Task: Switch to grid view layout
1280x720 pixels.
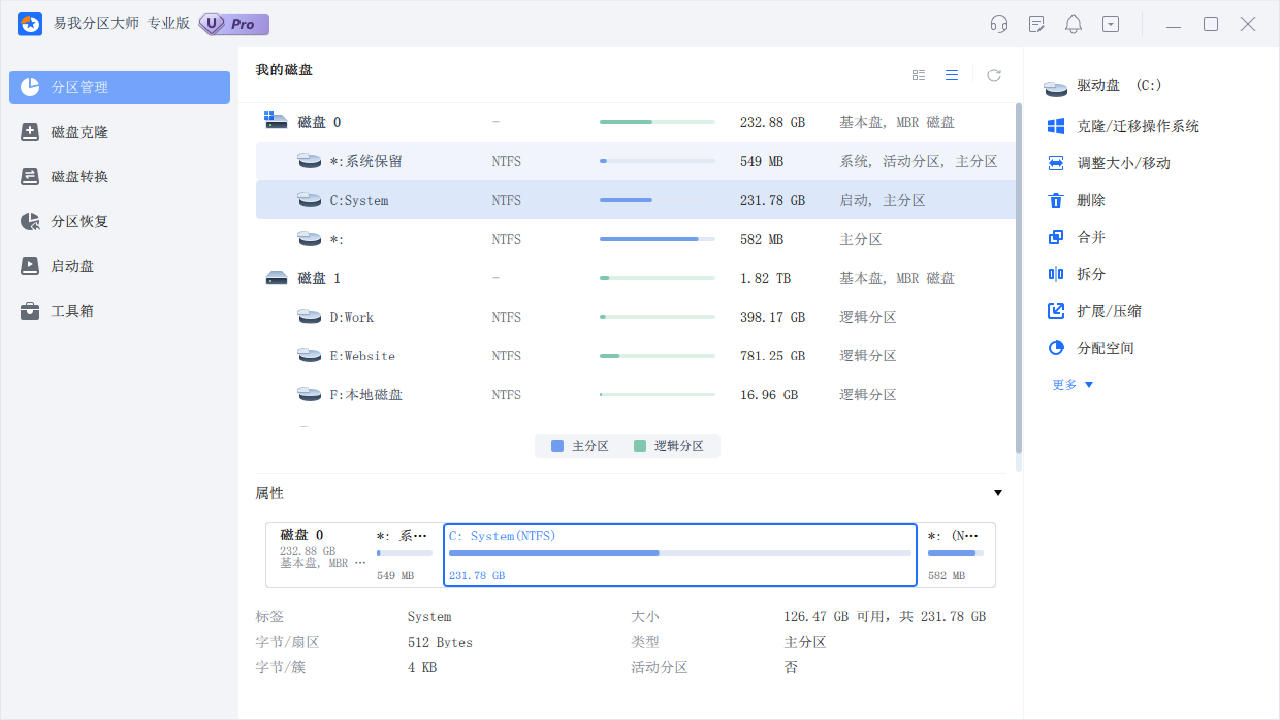Action: [918, 74]
